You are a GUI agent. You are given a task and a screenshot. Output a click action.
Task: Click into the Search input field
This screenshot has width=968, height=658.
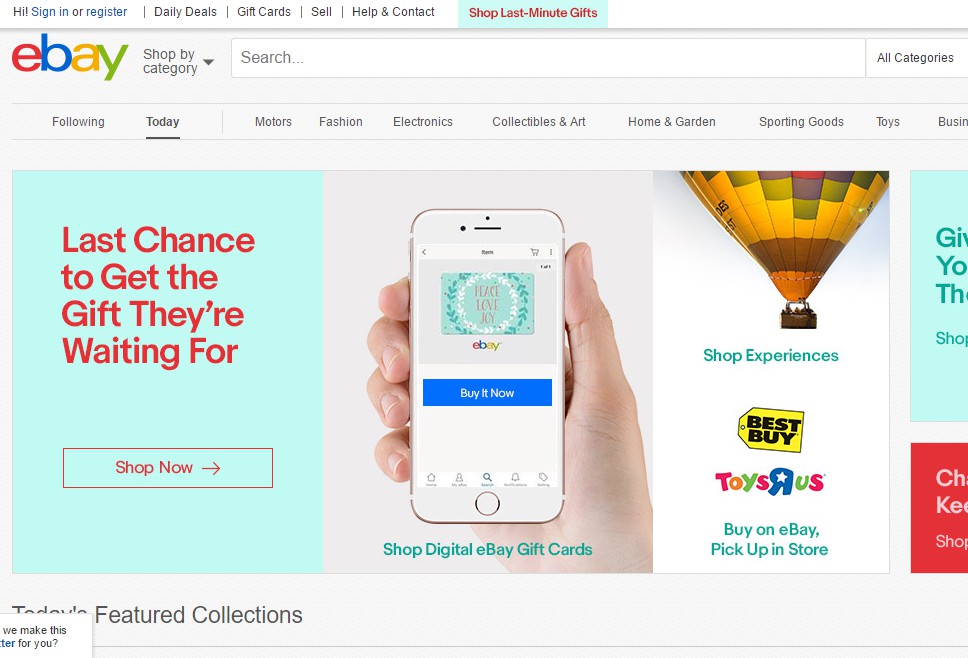coord(548,58)
